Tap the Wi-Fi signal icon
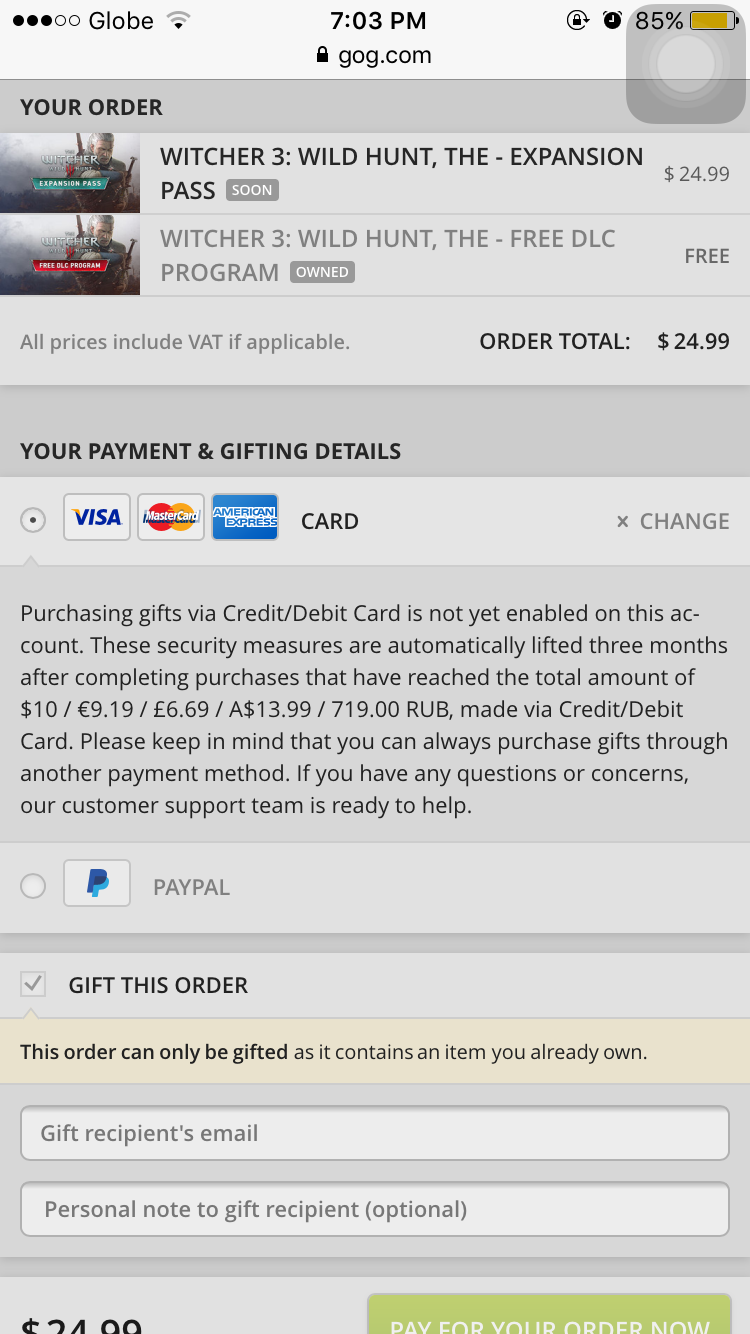Screen dimensions: 750x1334 coord(178,20)
